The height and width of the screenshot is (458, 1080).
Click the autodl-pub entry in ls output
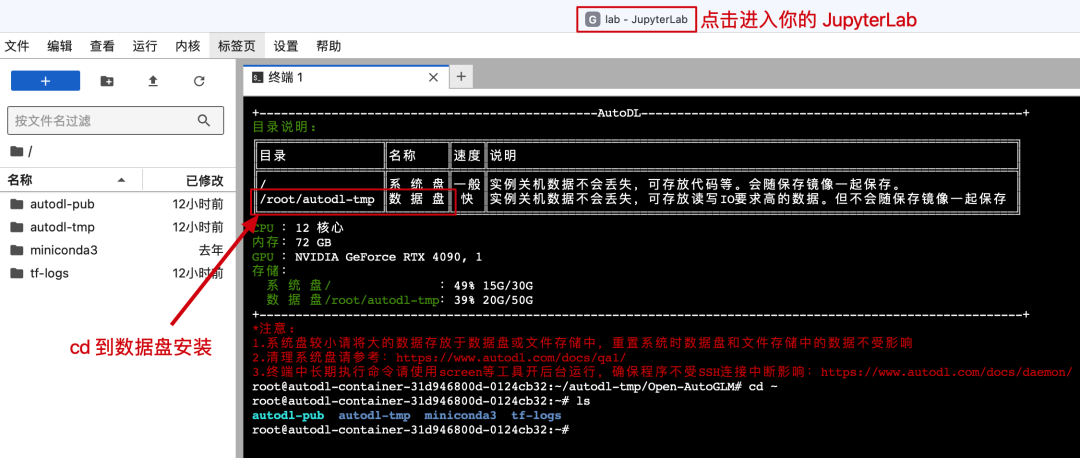(x=289, y=416)
